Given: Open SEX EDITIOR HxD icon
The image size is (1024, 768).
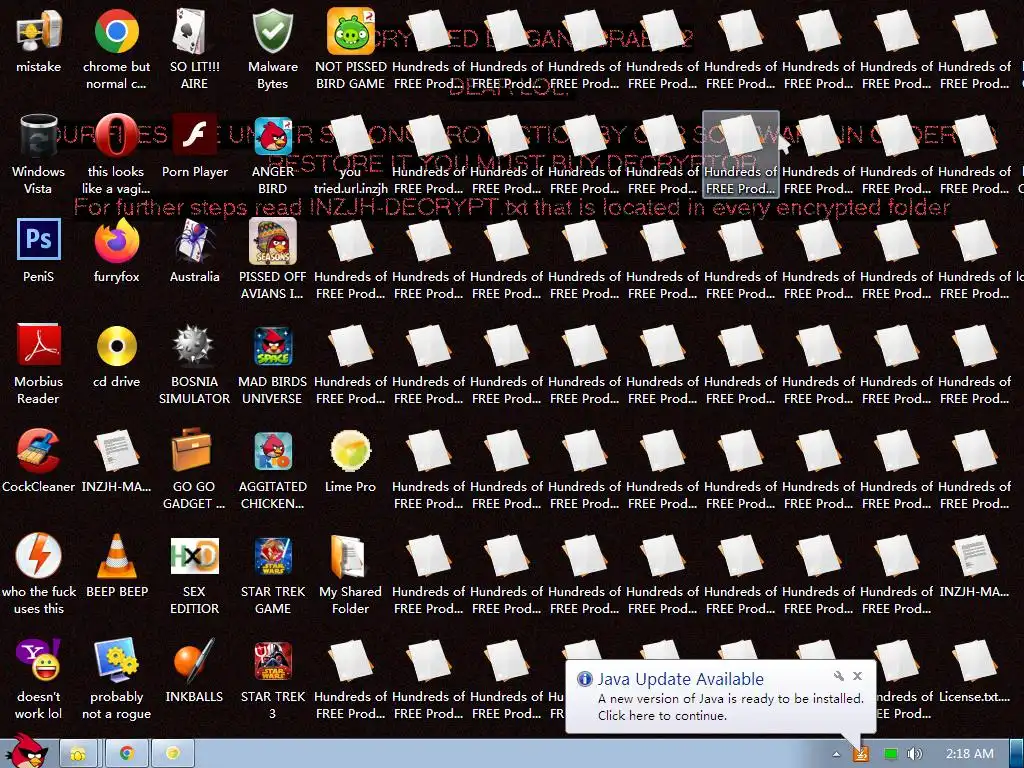Looking at the screenshot, I should pyautogui.click(x=195, y=556).
